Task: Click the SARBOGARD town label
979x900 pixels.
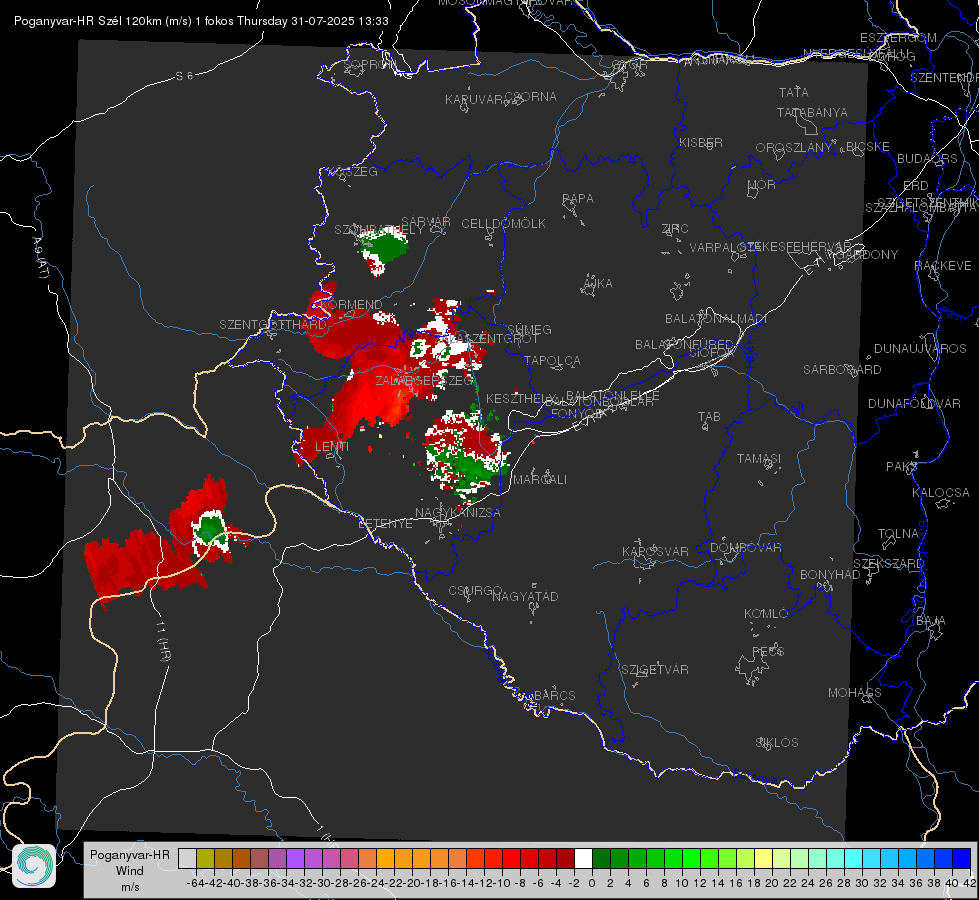Action: pos(842,370)
